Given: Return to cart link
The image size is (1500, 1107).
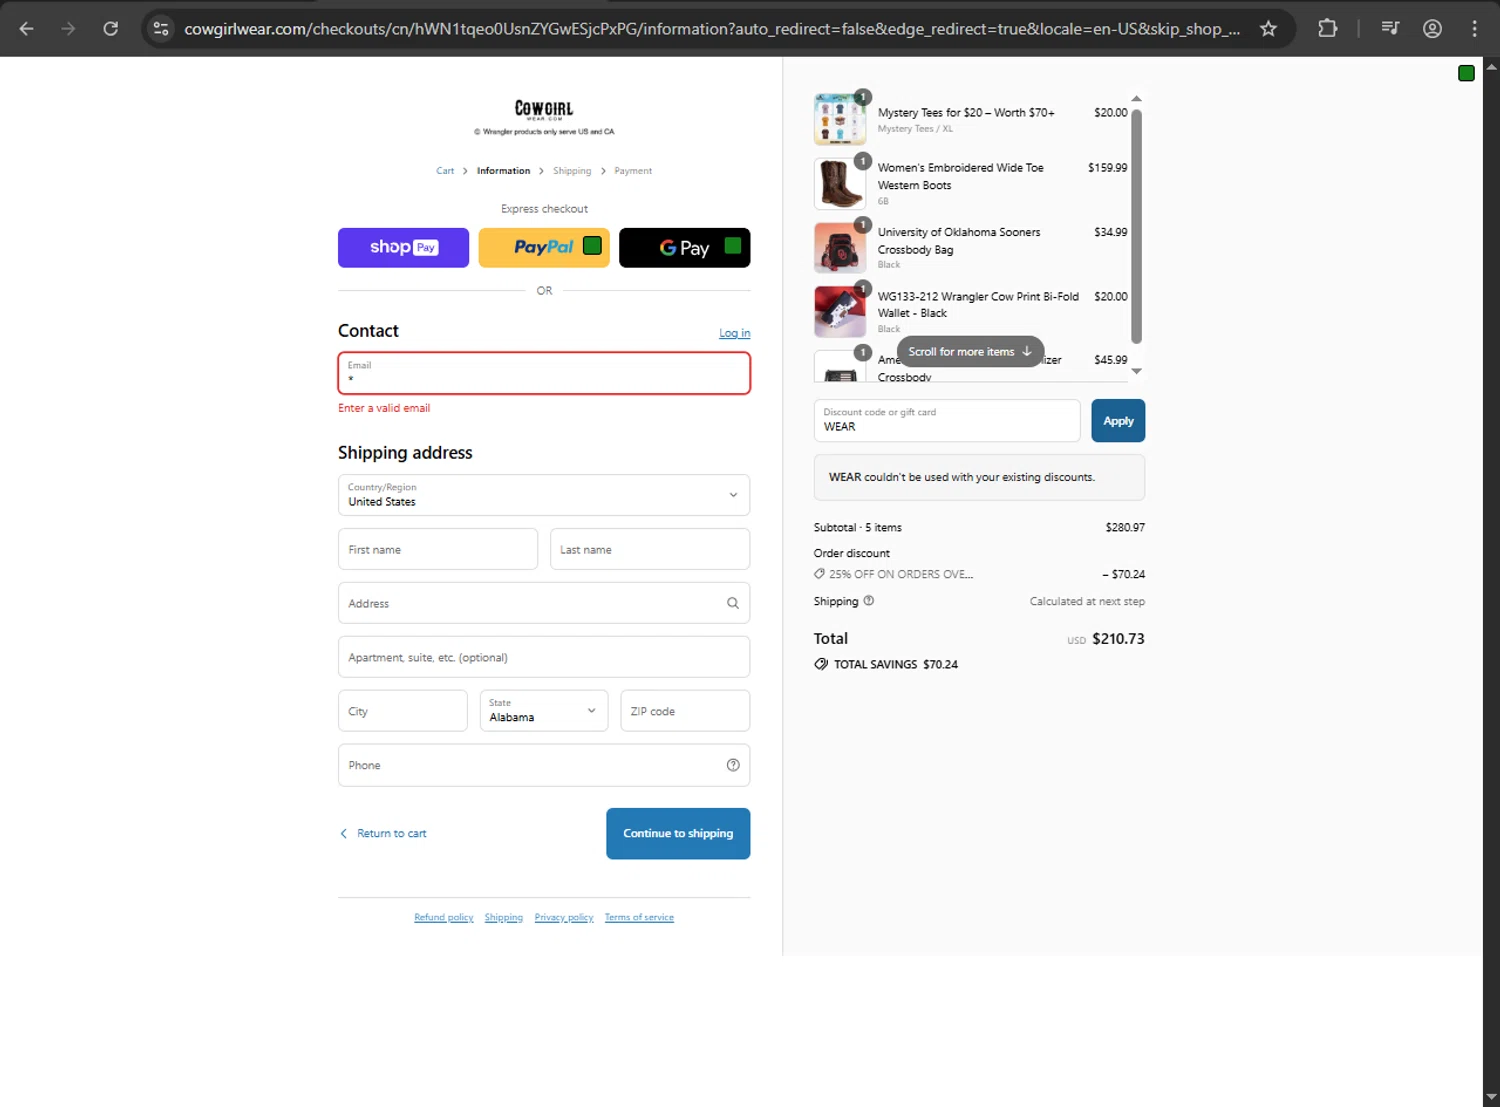Looking at the screenshot, I should point(383,834).
